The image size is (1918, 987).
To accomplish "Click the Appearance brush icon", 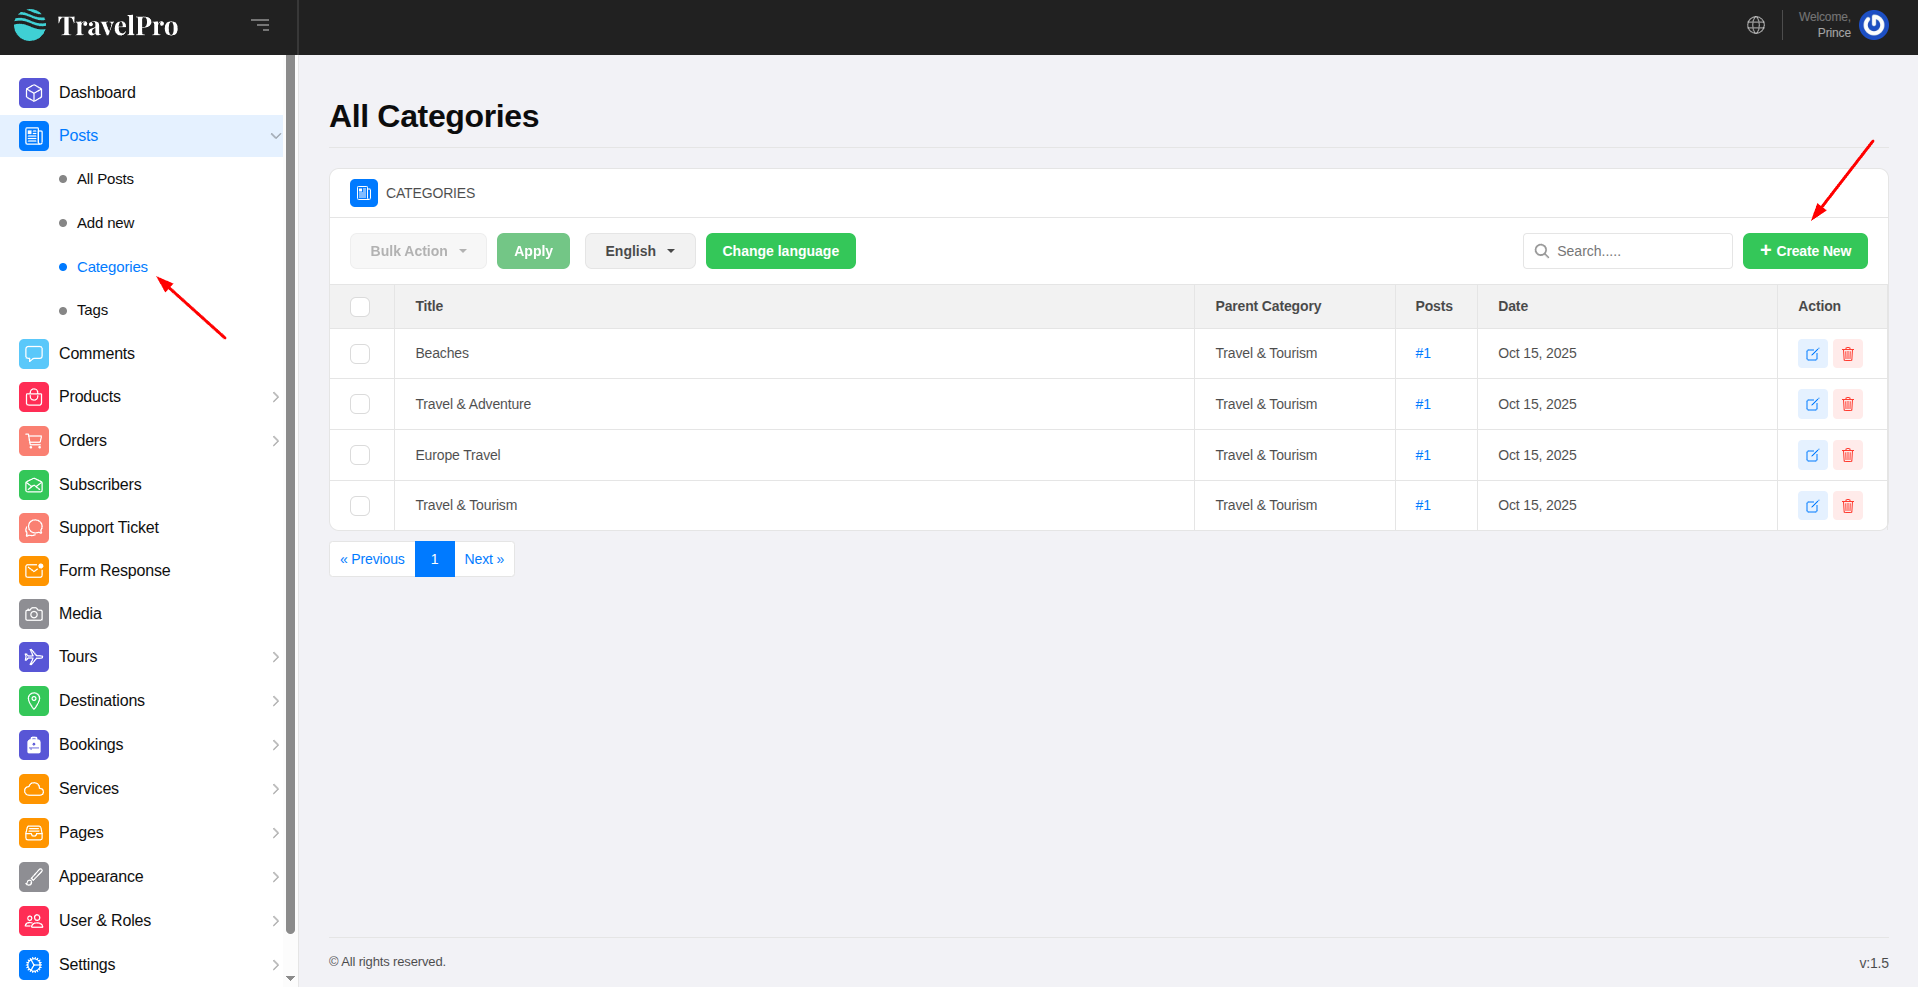I will pos(34,877).
